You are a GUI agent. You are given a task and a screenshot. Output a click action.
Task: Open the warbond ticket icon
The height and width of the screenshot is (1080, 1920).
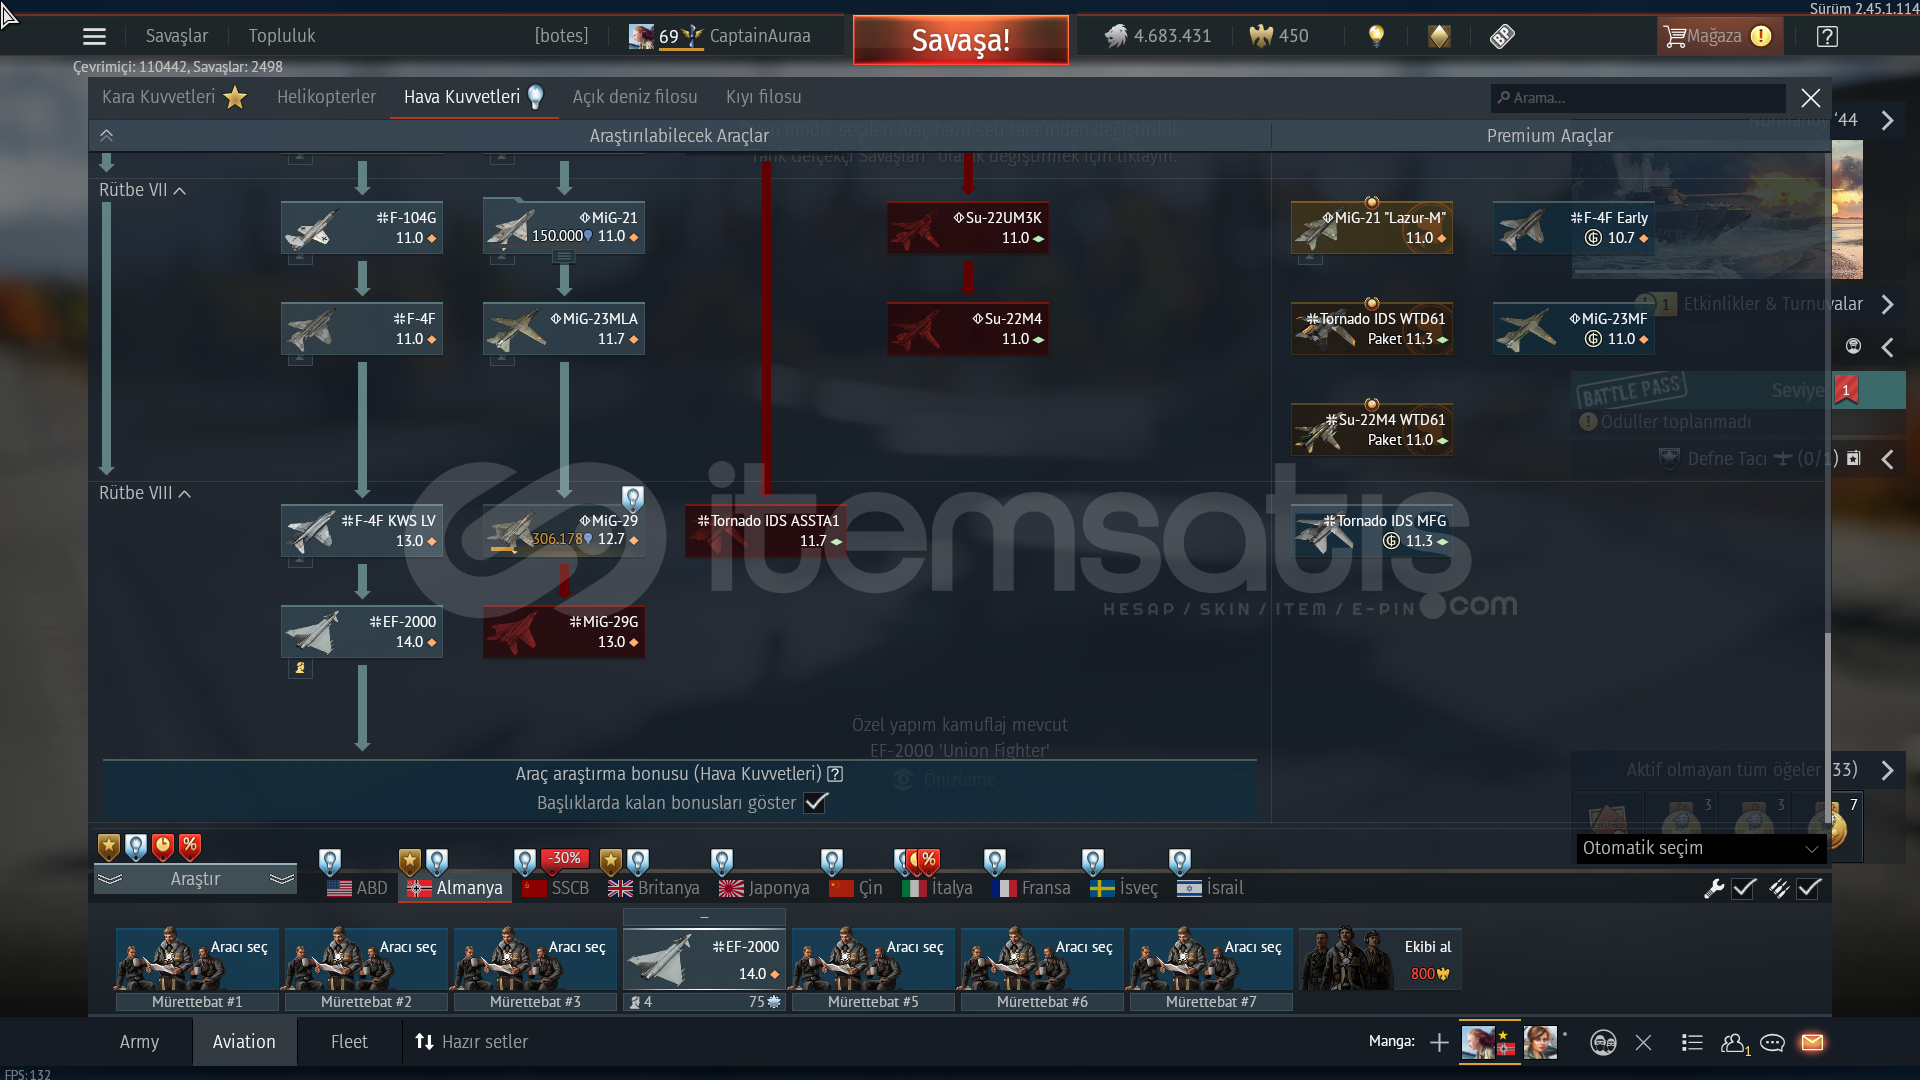1502,36
